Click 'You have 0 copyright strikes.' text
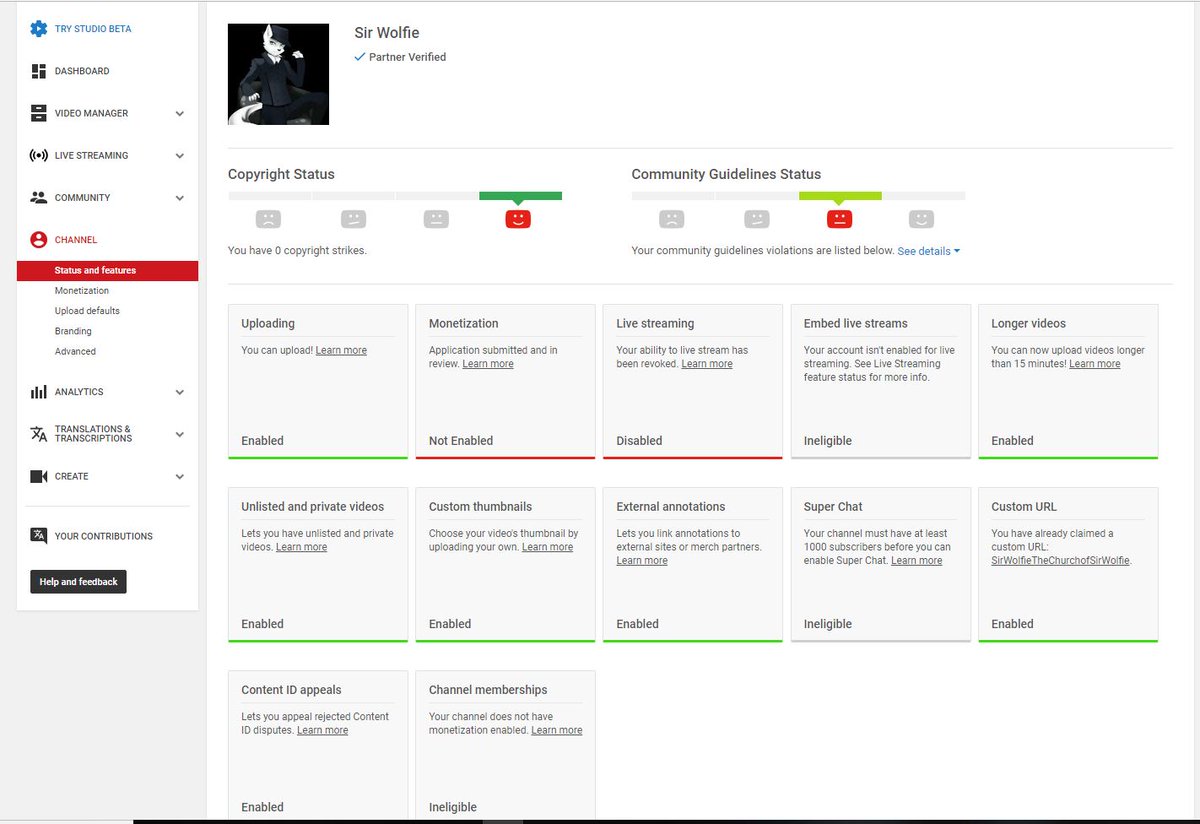Image resolution: width=1200 pixels, height=824 pixels. (297, 250)
